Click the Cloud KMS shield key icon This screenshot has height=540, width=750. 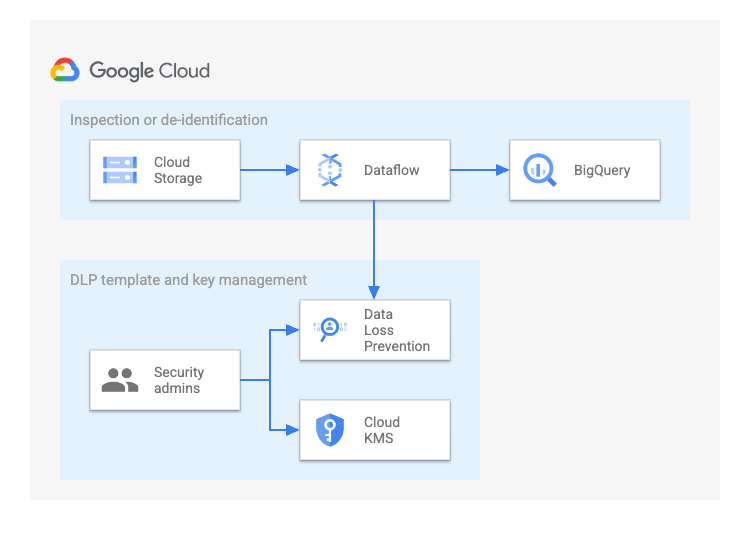coord(330,430)
